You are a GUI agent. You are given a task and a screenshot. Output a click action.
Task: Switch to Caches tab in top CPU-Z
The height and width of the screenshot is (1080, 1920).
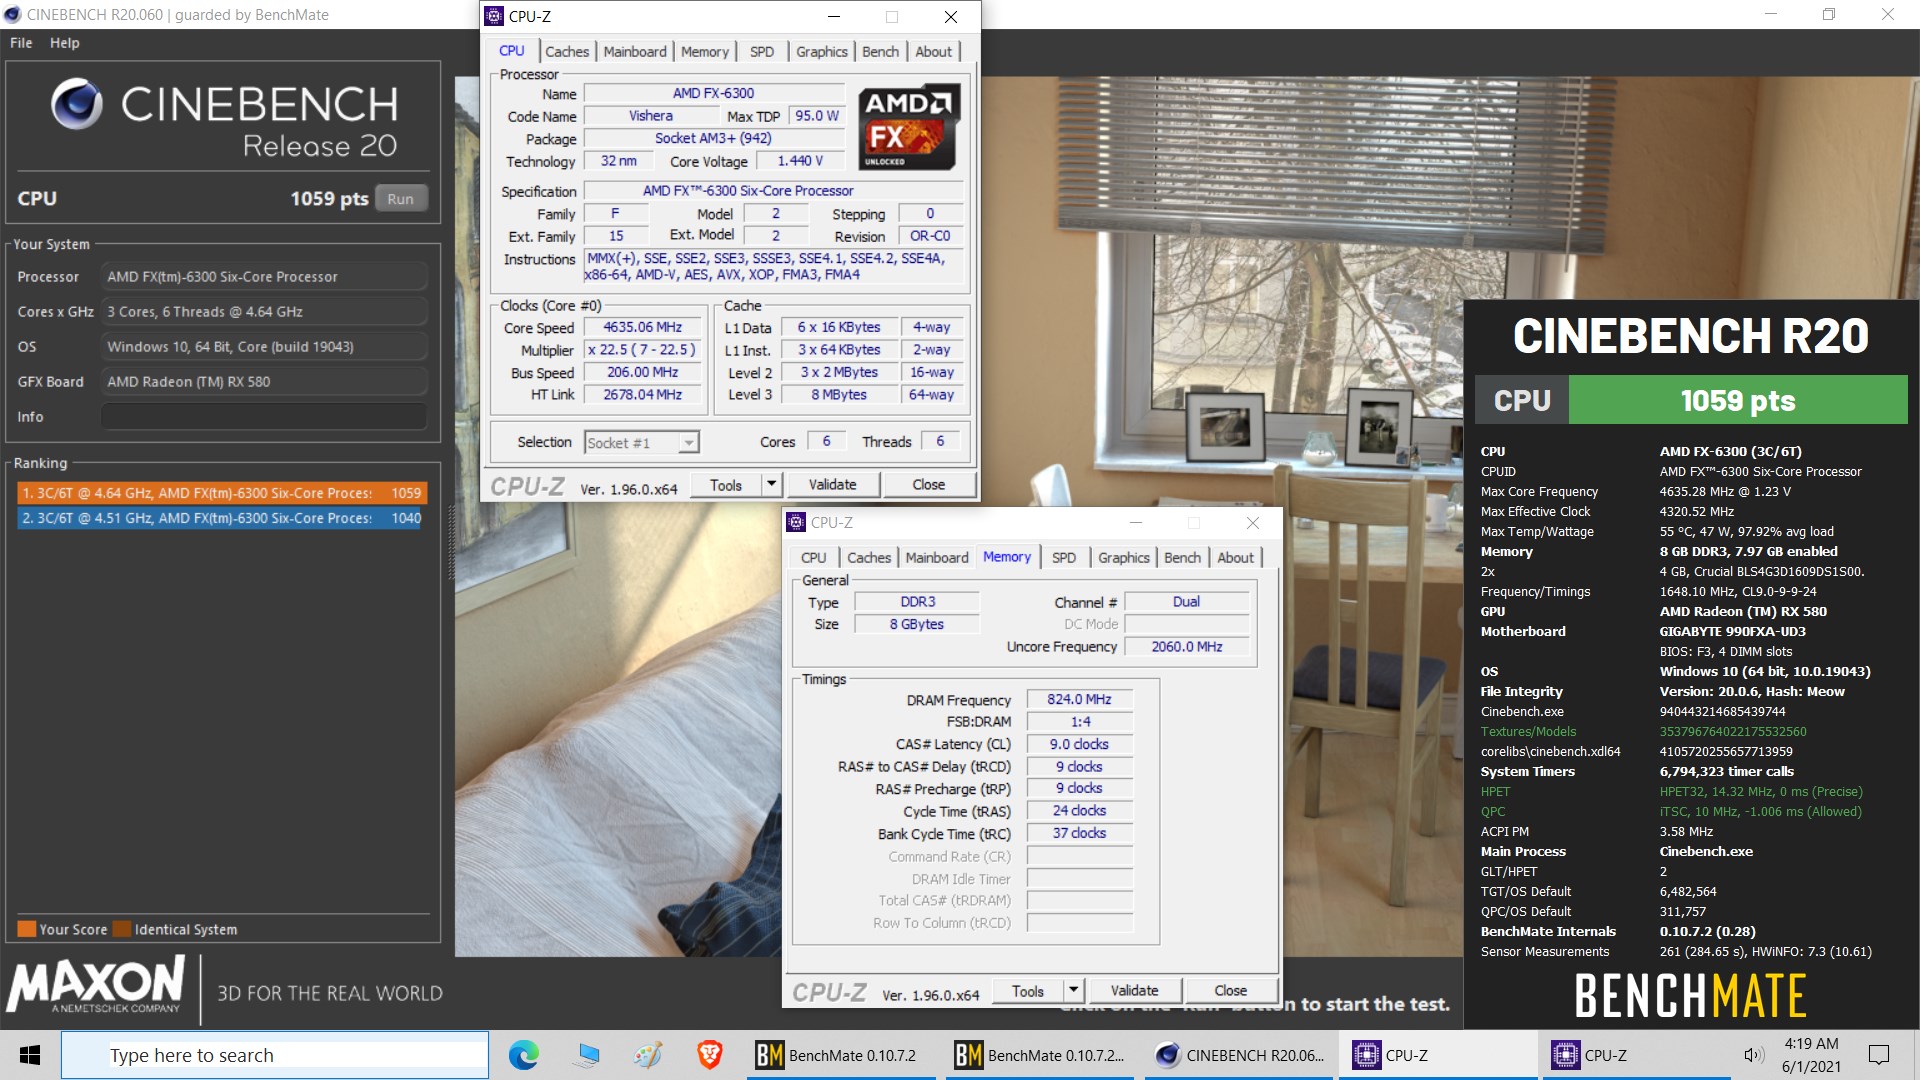pos(567,52)
